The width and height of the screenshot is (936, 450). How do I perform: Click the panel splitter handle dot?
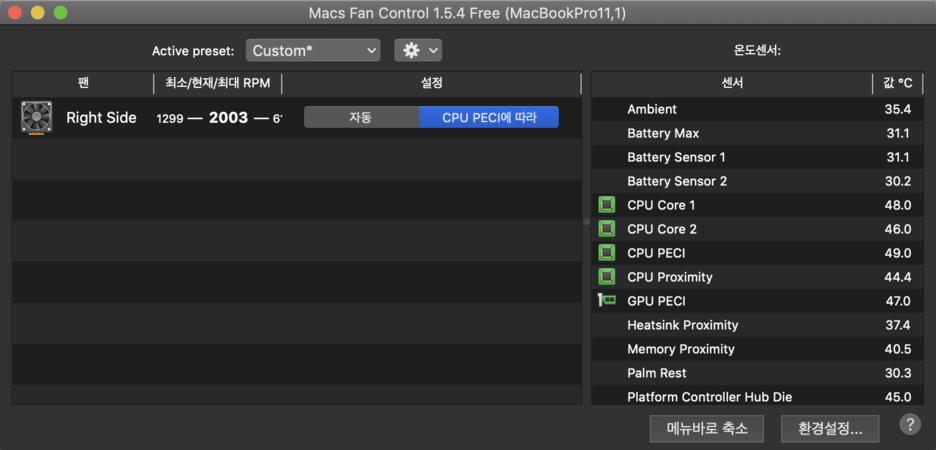click(586, 221)
